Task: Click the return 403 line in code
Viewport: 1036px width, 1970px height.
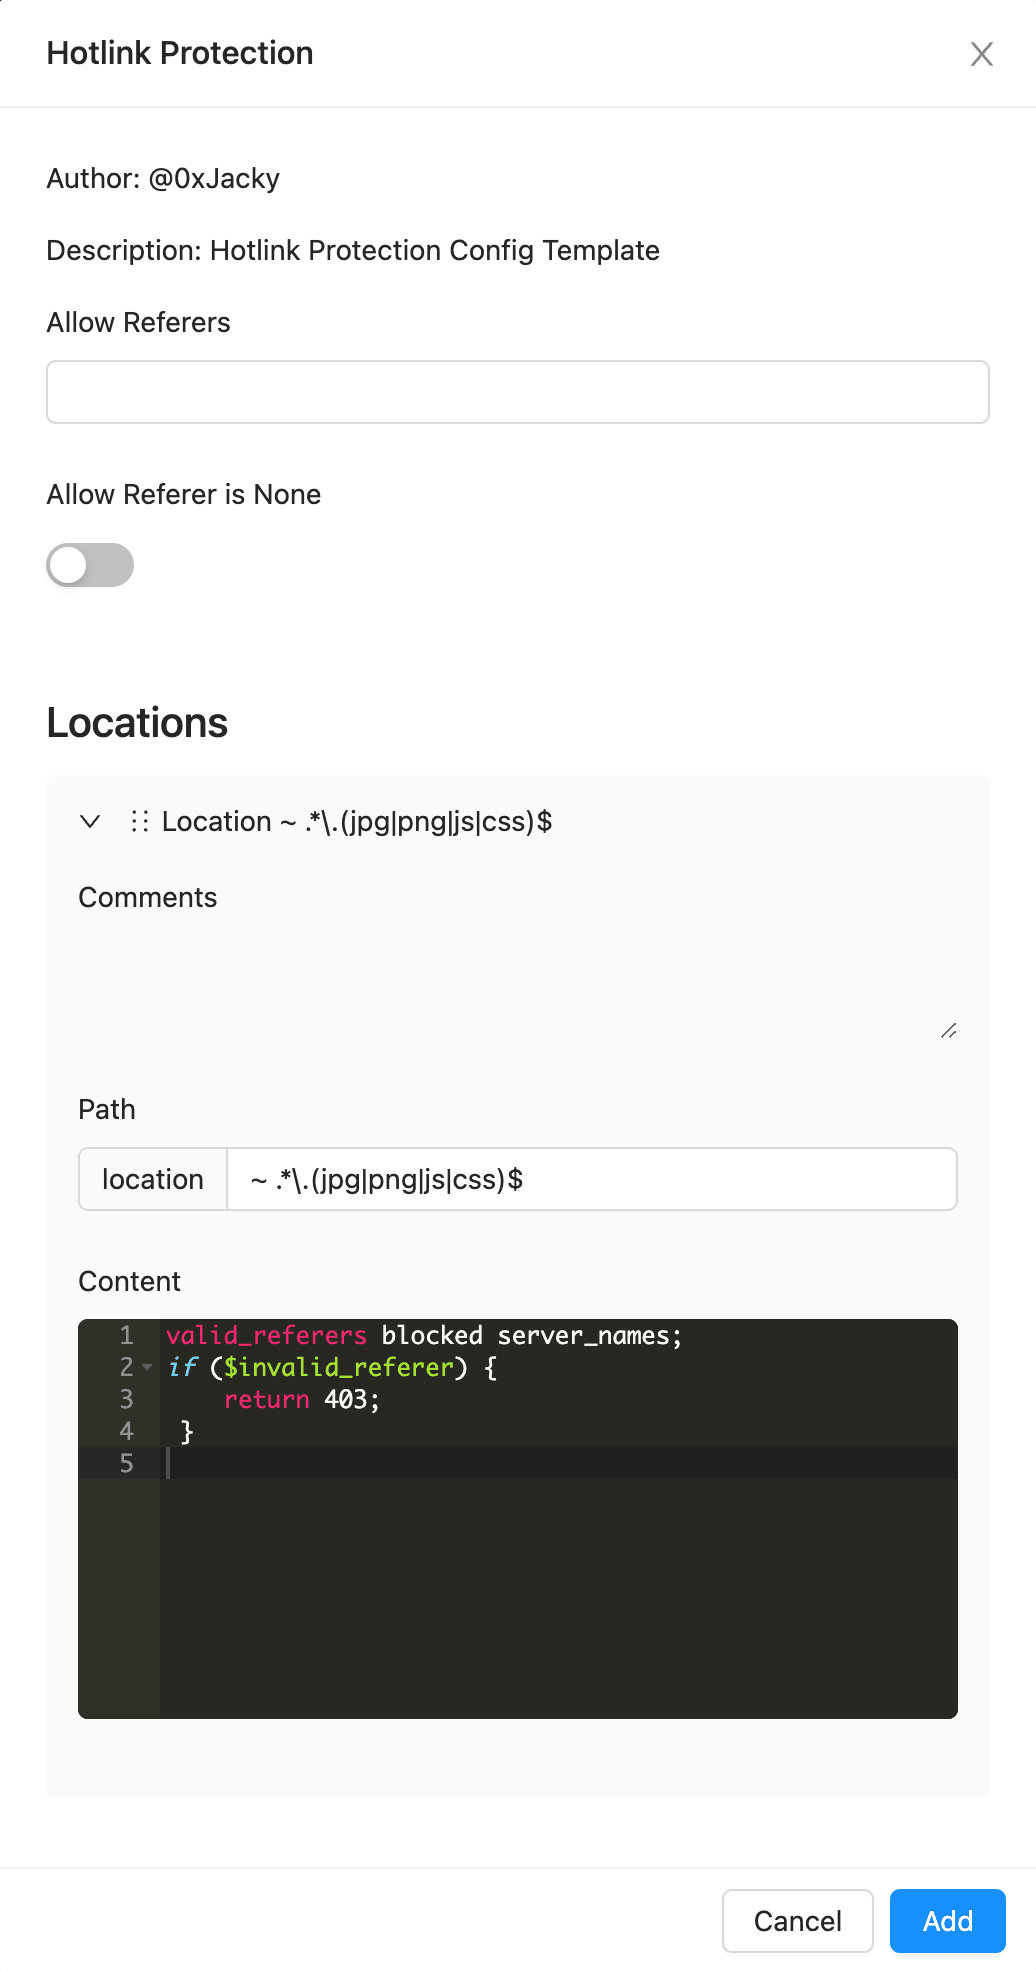Action: point(301,1400)
